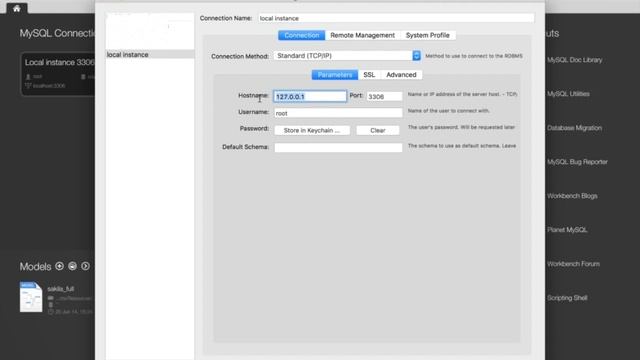The height and width of the screenshot is (360, 640).
Task: Click the sakila_full model name
Action: point(61,289)
